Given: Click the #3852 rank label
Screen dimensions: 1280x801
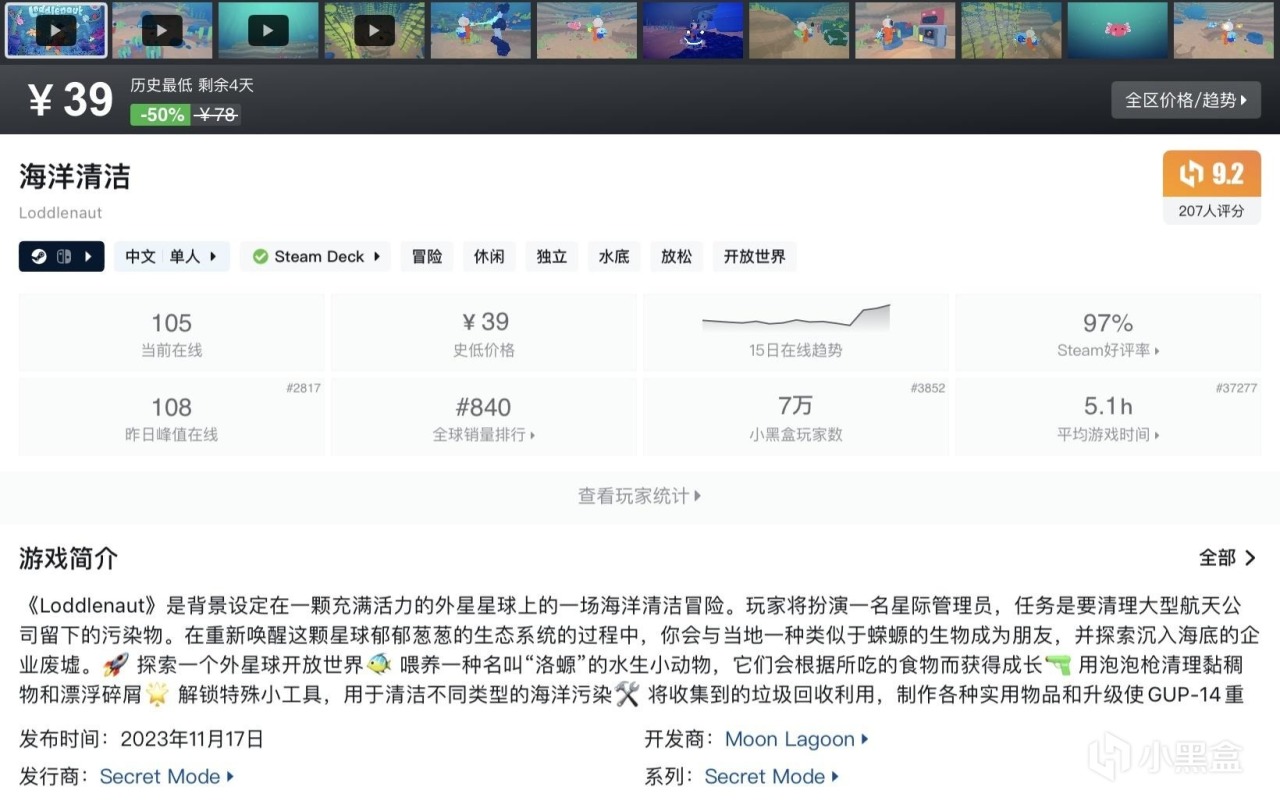Looking at the screenshot, I should point(927,388).
